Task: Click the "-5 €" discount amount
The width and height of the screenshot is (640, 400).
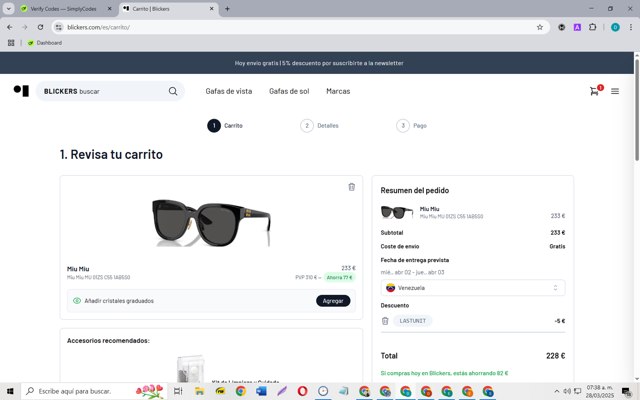Action: click(x=560, y=321)
